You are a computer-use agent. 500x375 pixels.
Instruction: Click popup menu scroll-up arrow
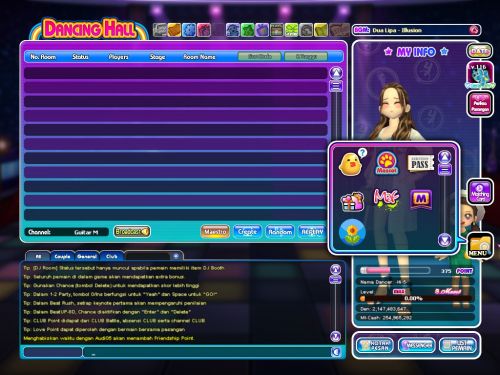[x=445, y=157]
